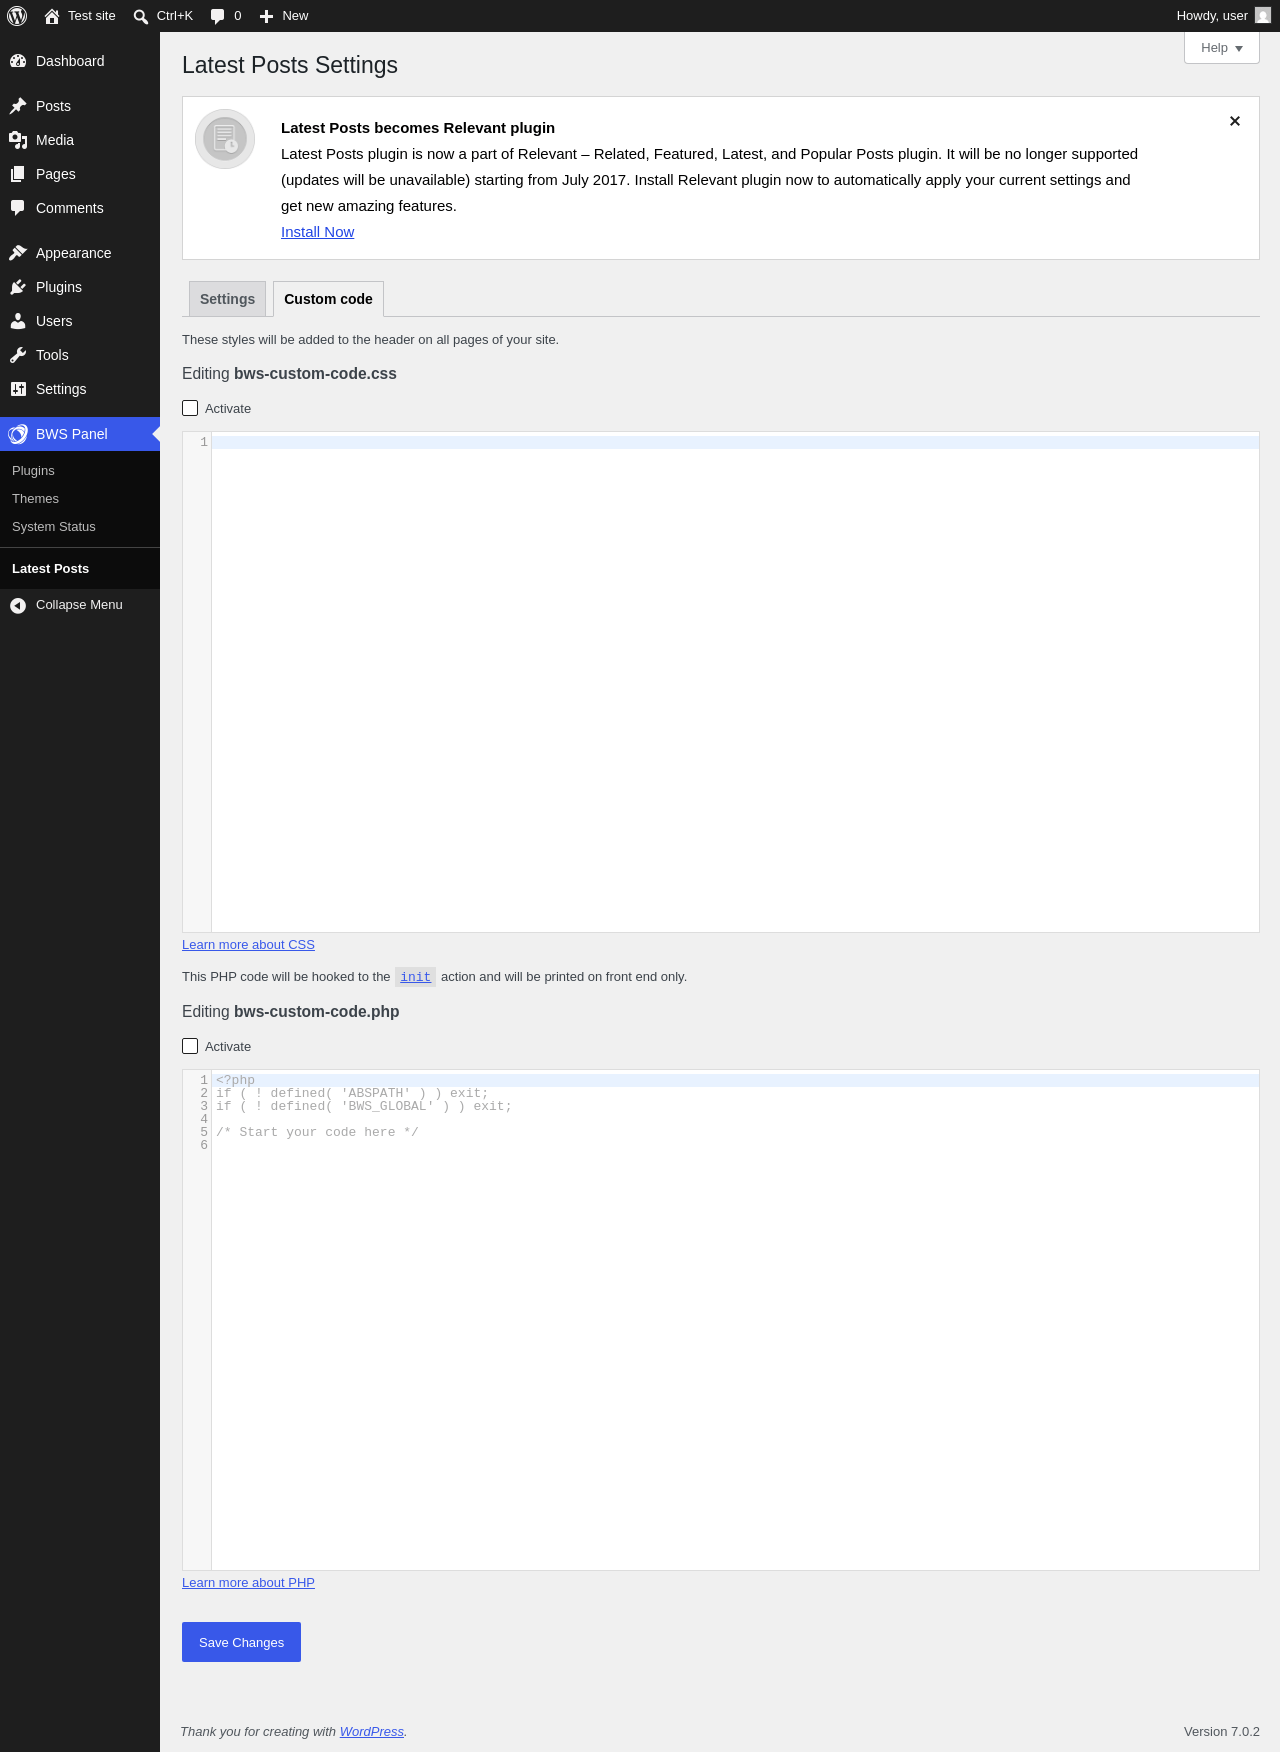Click the Posts pushpin icon

[x=18, y=106]
